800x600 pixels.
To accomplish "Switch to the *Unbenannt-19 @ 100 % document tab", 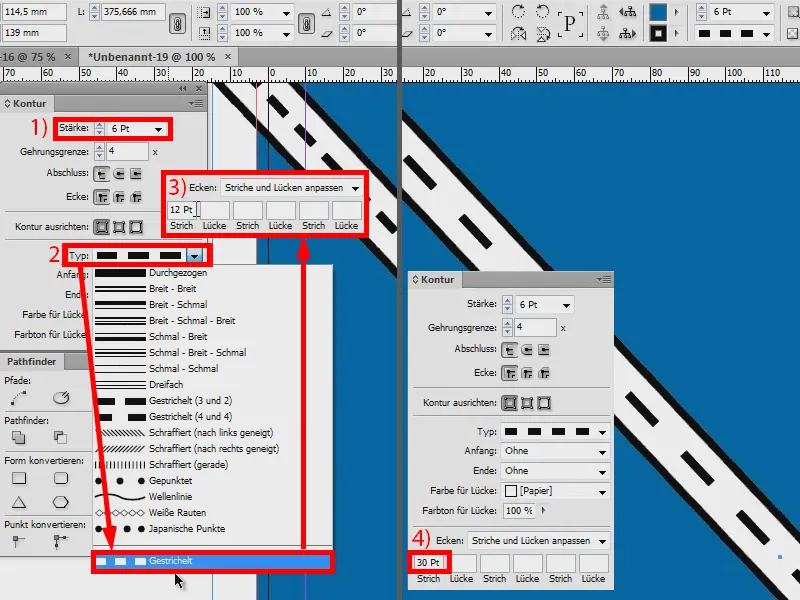I will [152, 57].
